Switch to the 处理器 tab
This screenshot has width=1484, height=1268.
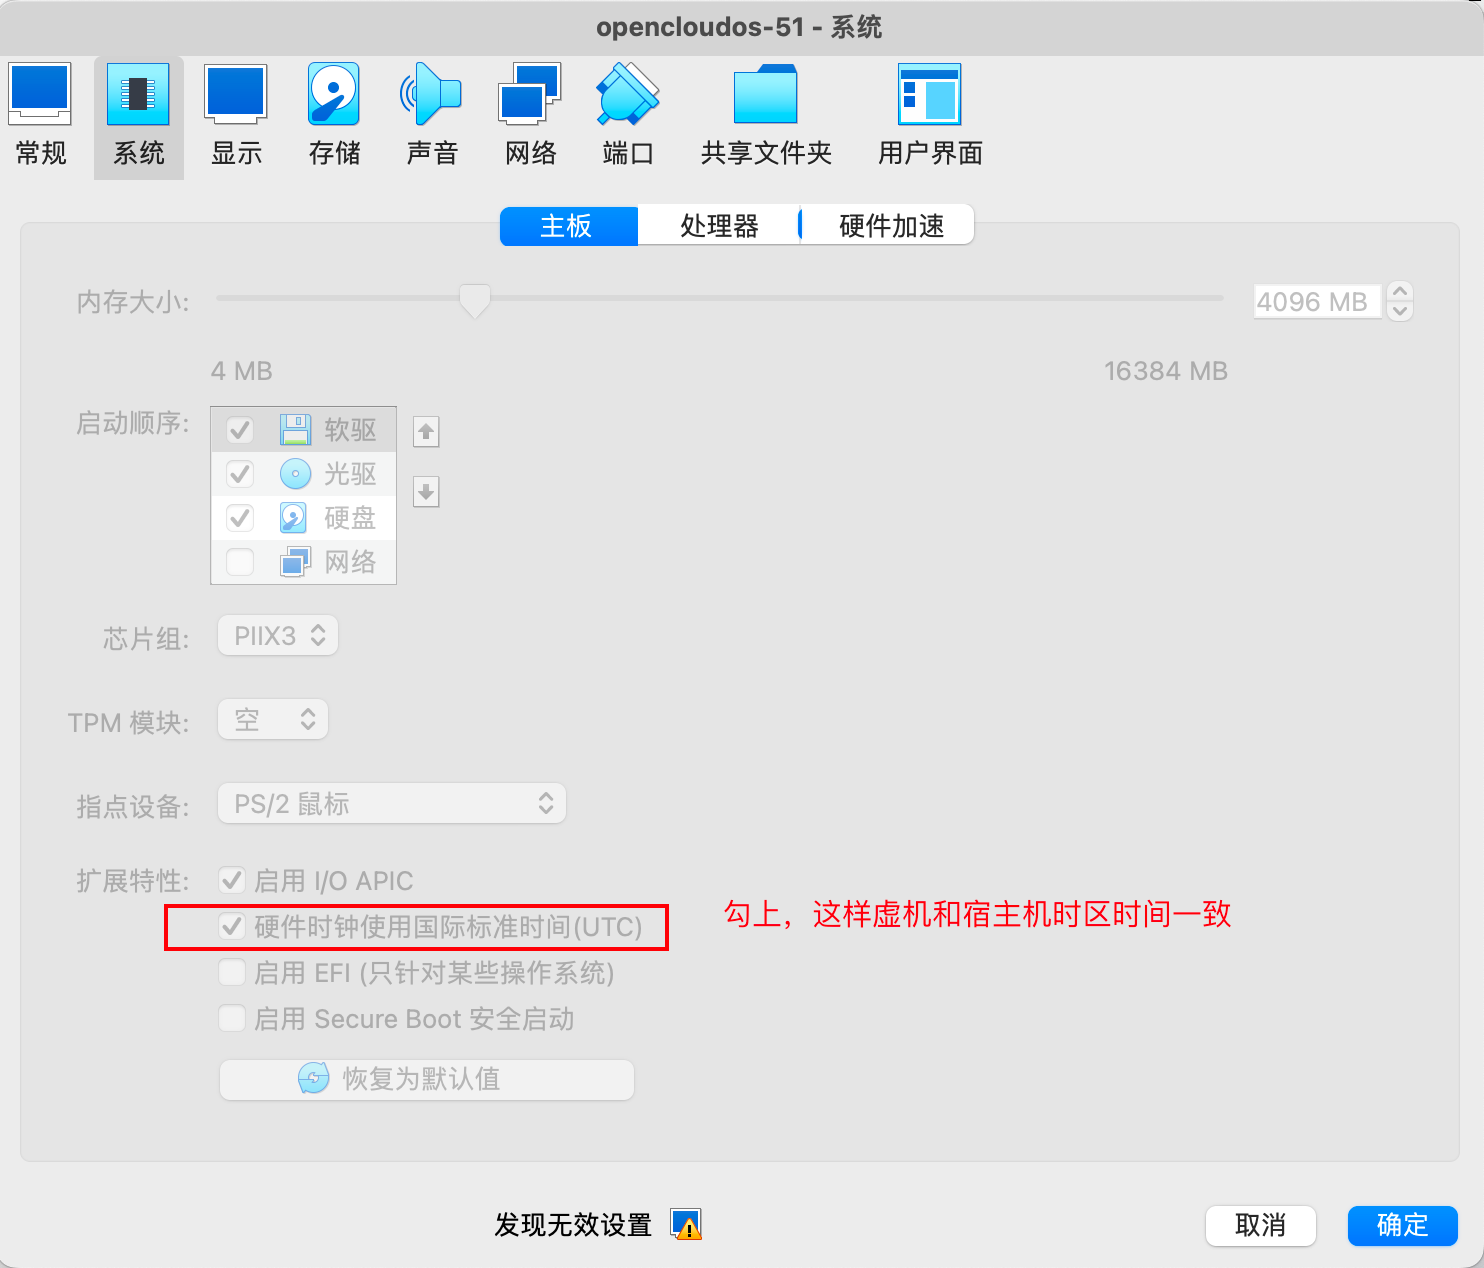coord(719,226)
